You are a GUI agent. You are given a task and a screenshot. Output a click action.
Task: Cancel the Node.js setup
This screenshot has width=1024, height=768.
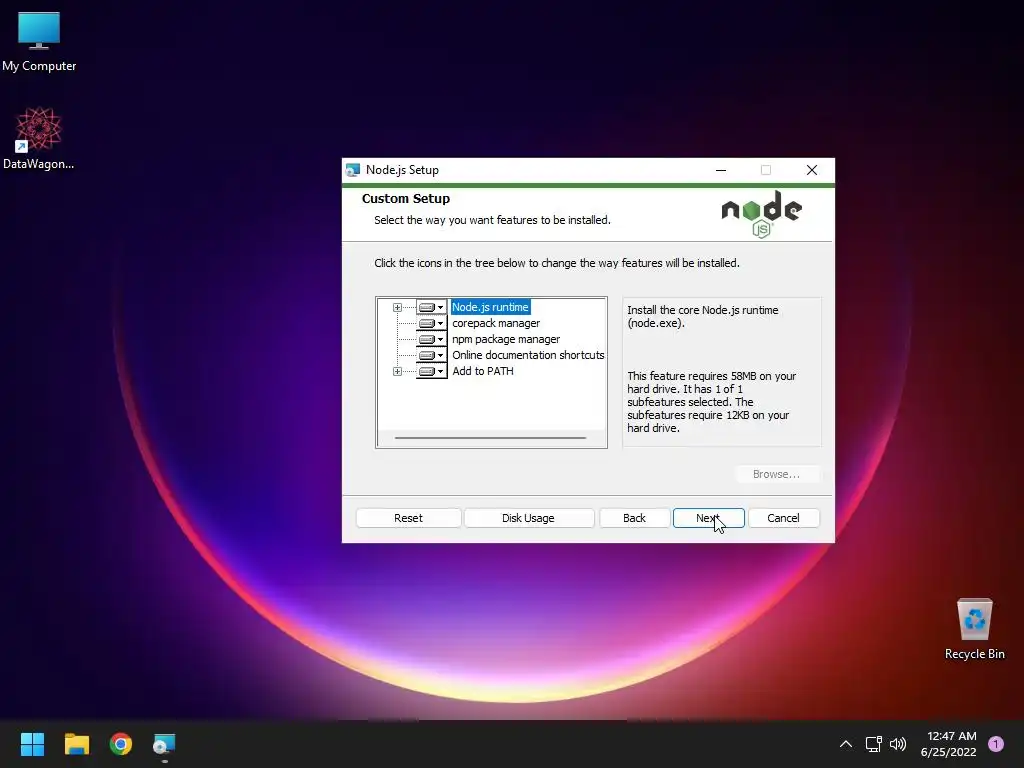783,518
